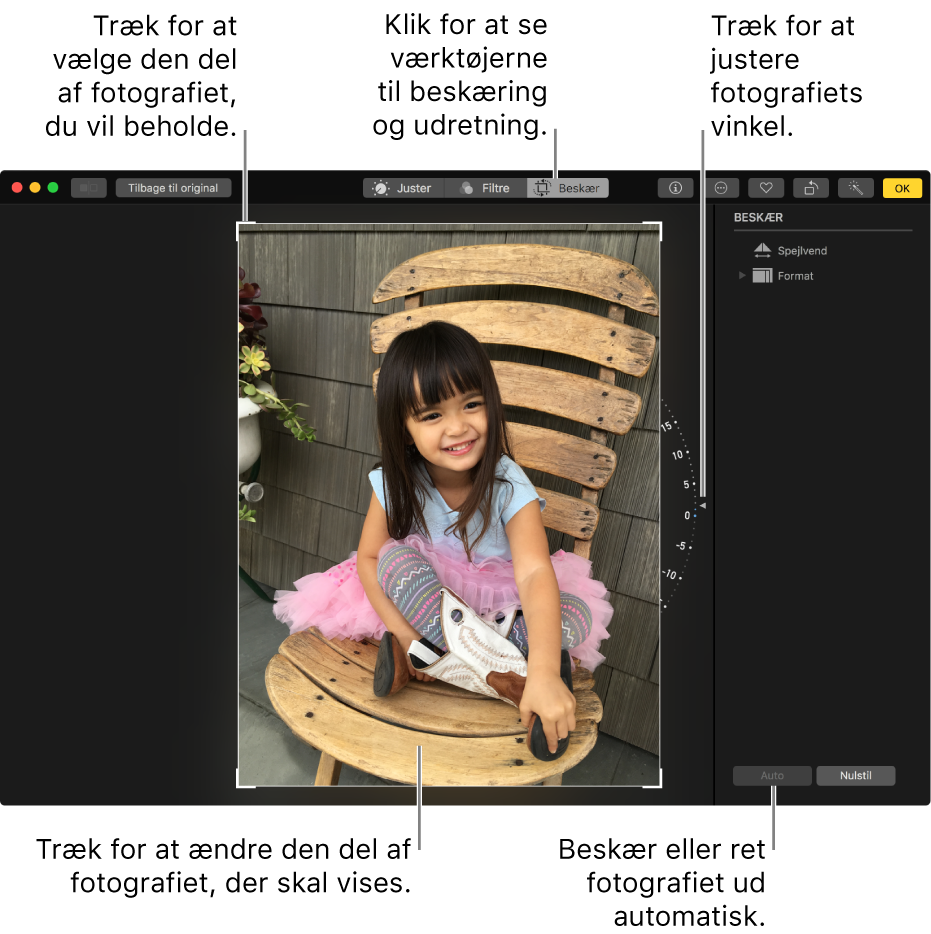Click the 10 degree mark on angle dial
Screen dimensions: 931x934
[x=679, y=454]
